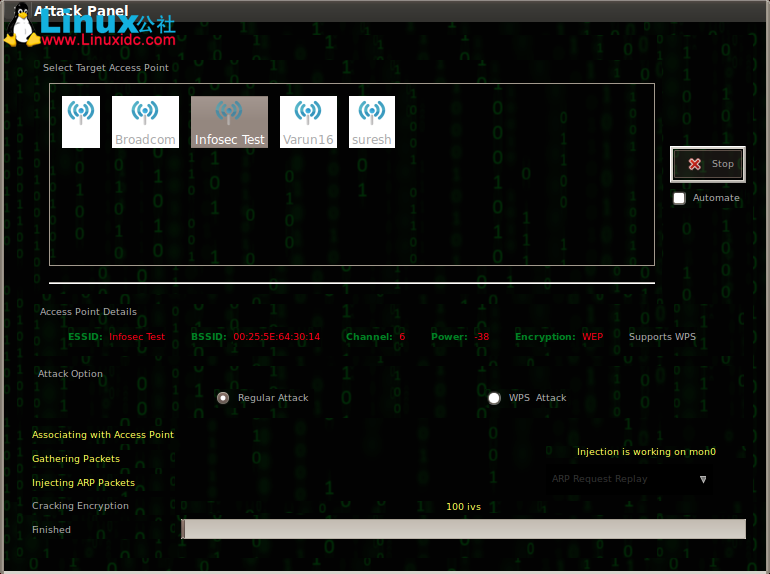Choose the Infosec Test access point
This screenshot has width=770, height=574.
click(x=229, y=121)
